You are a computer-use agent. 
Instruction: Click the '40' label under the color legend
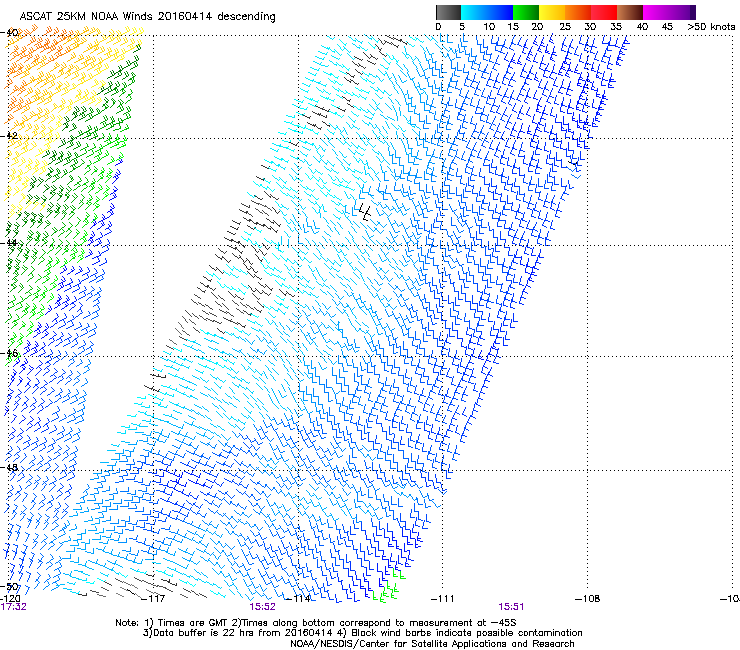(642, 27)
